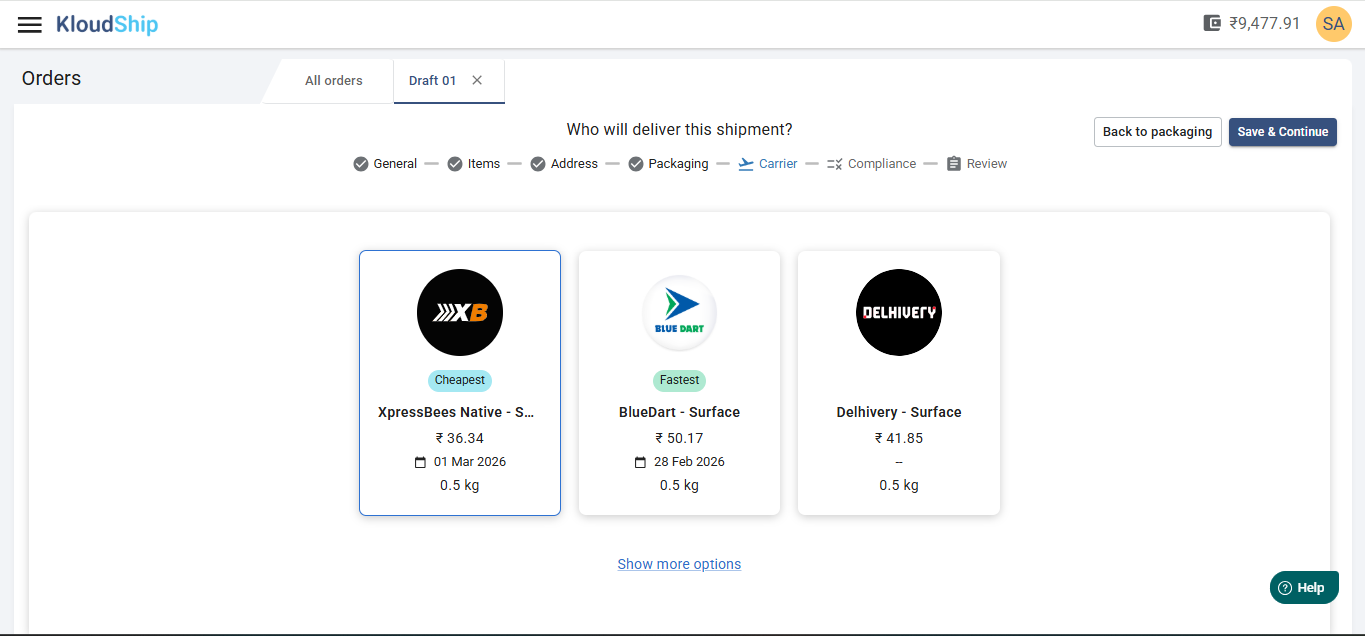Click the Compliance step icon
This screenshot has height=636, width=1365.
pos(835,164)
